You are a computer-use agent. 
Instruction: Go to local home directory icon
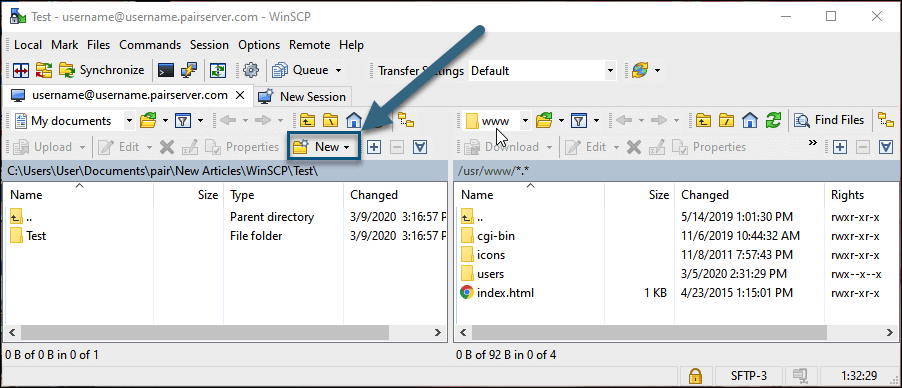pyautogui.click(x=353, y=120)
